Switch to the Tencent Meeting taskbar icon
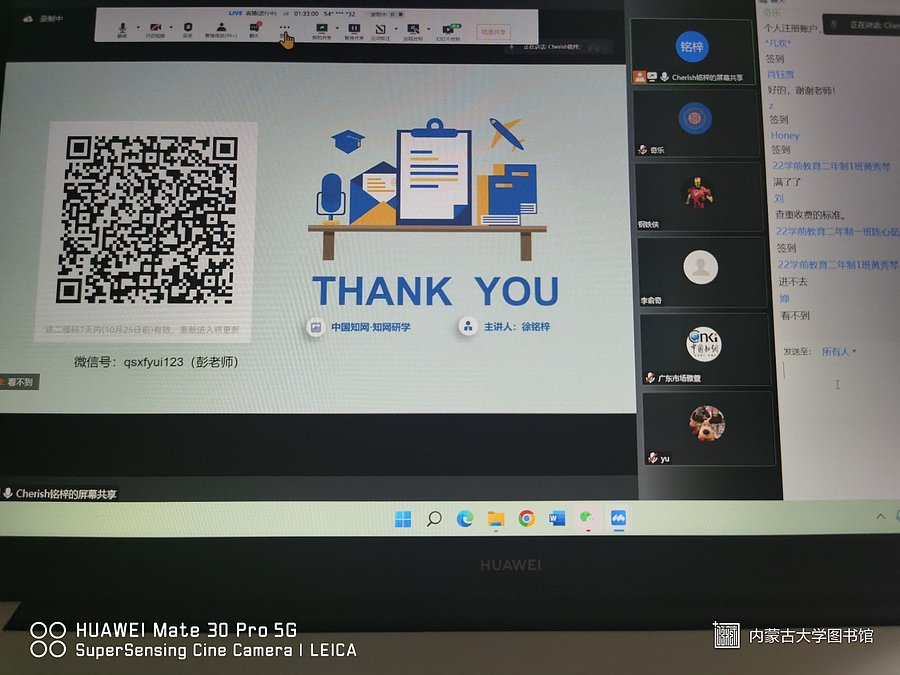This screenshot has width=900, height=675. pos(618,518)
